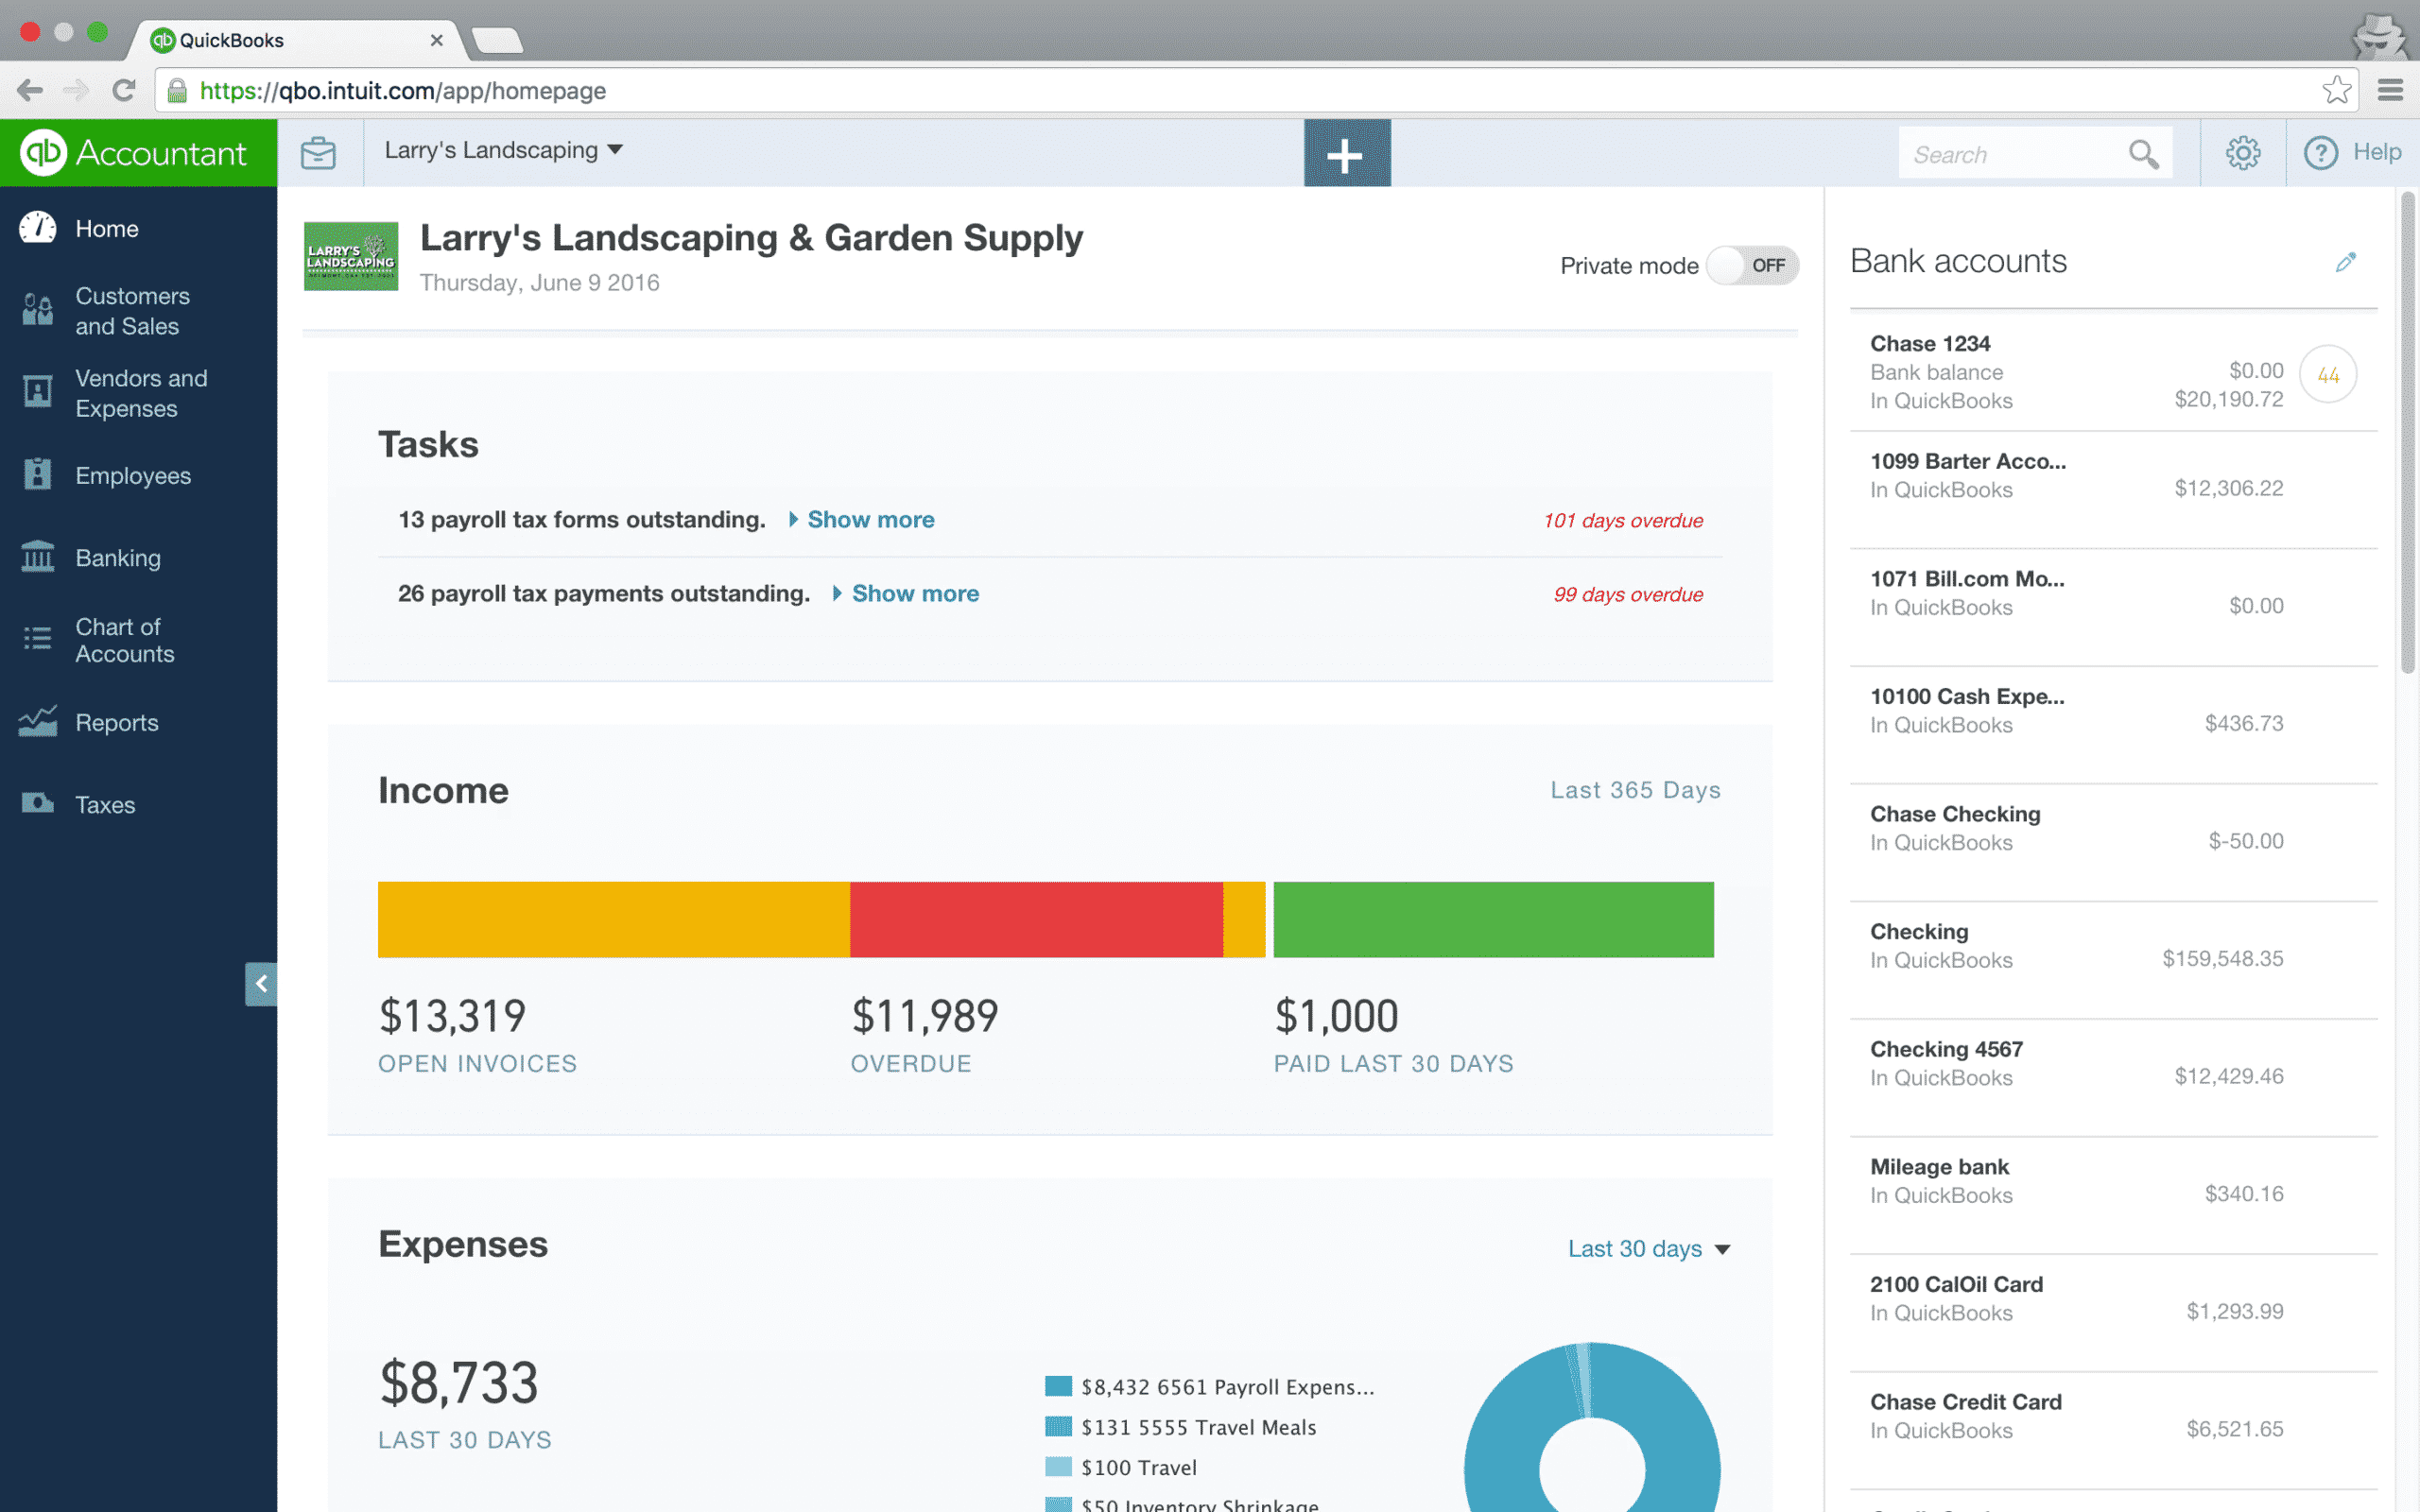Click the QuickBooks settings gear icon
The width and height of the screenshot is (2420, 1512).
[2244, 155]
